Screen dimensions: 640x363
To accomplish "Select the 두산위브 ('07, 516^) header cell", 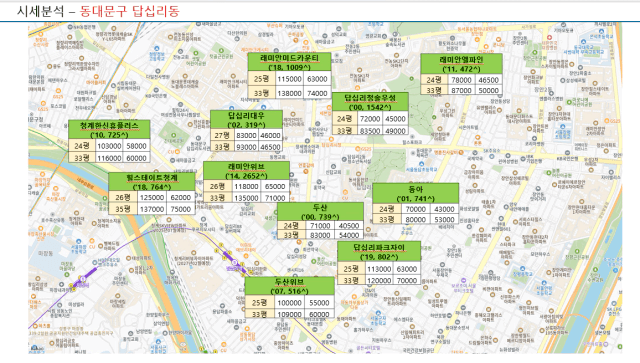I will (289, 286).
